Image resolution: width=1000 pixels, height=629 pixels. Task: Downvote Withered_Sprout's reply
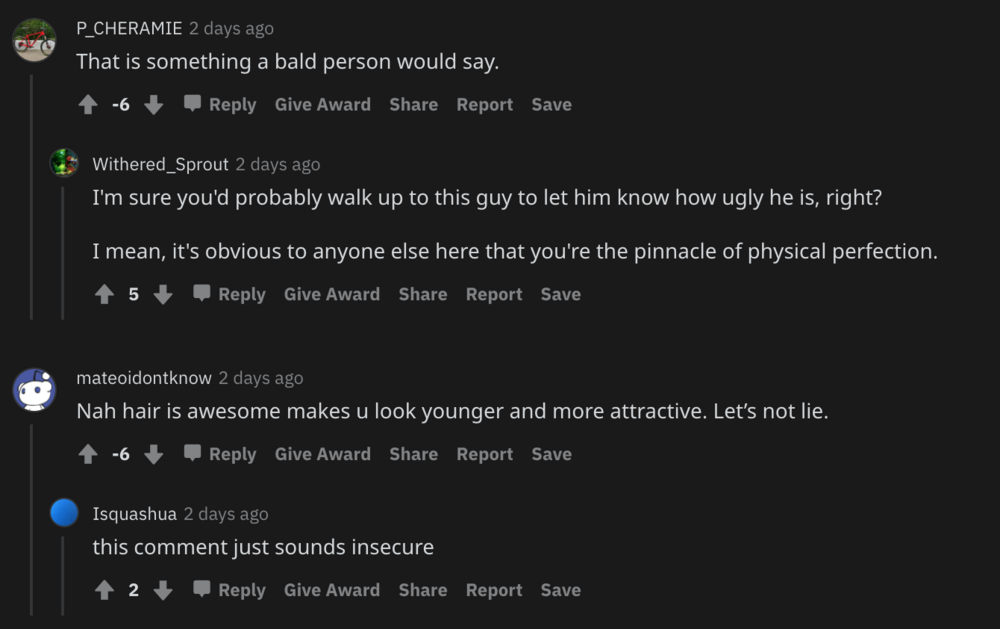[x=163, y=295]
